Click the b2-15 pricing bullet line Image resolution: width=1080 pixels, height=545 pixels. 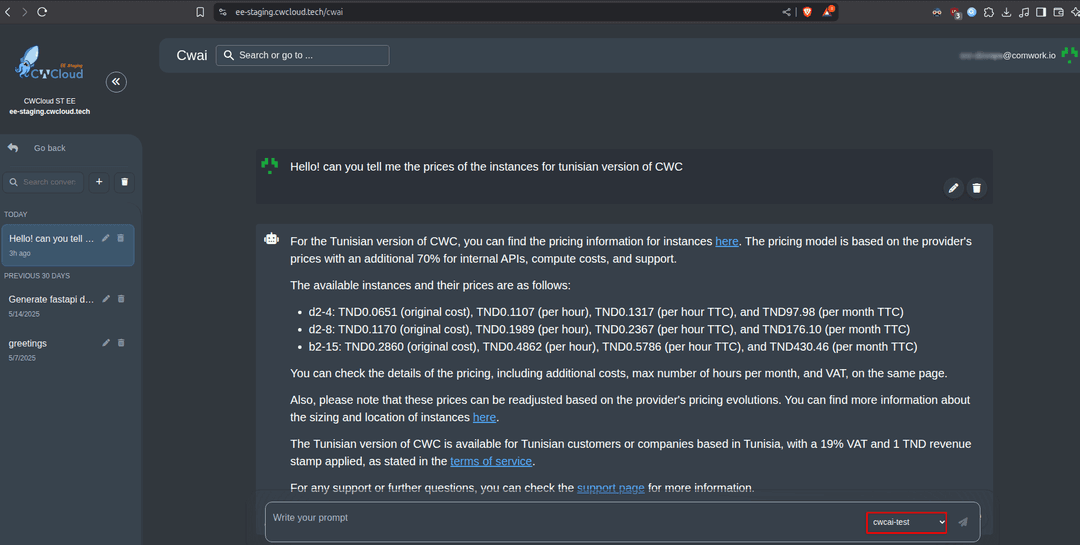612,347
